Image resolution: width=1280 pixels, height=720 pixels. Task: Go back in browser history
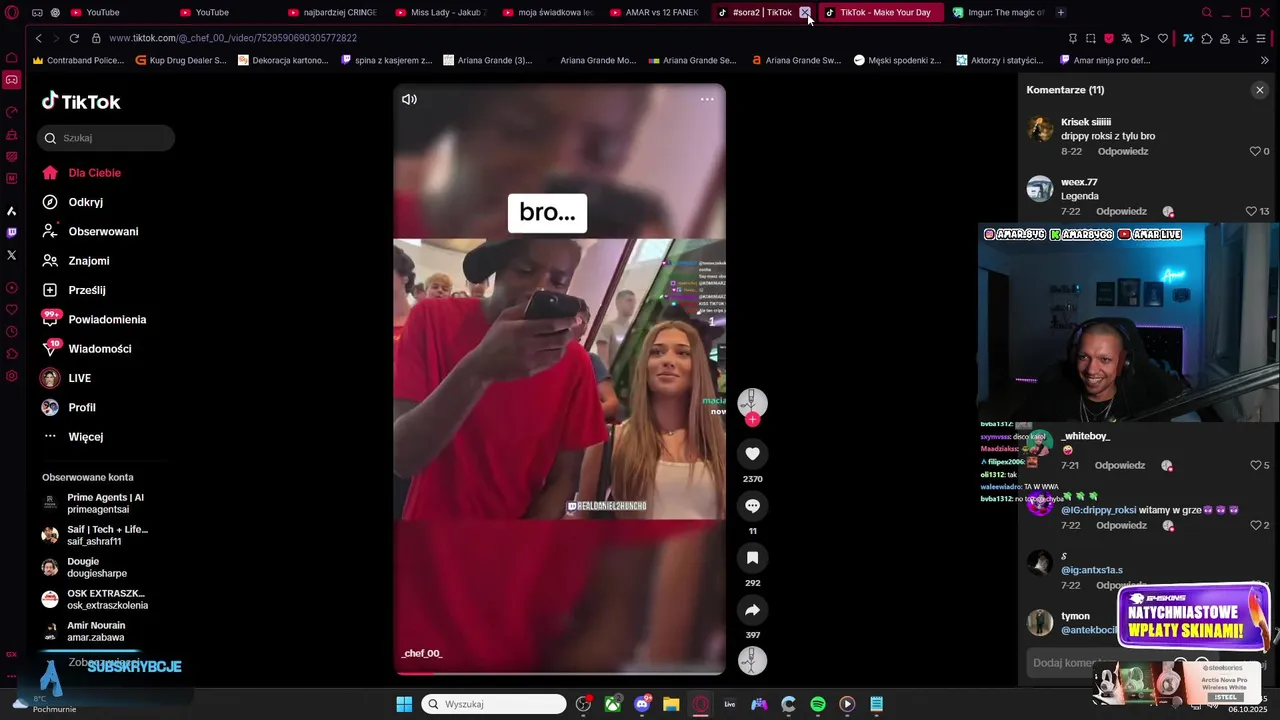coord(38,38)
